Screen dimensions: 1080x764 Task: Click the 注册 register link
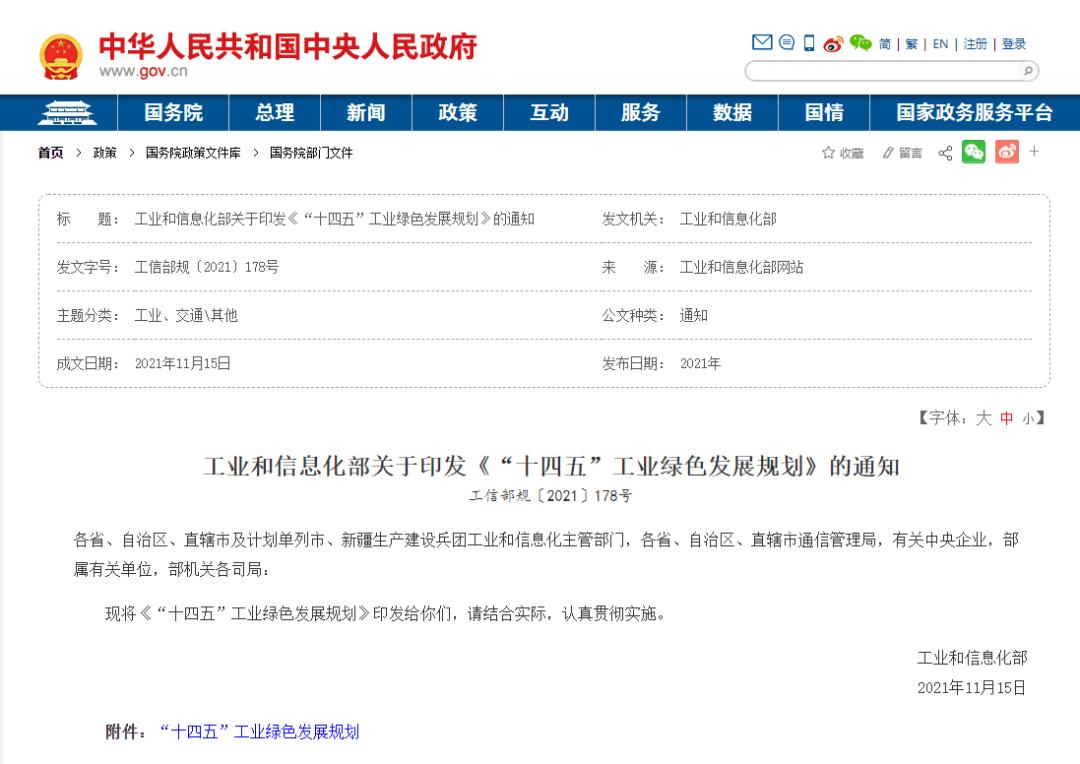975,44
